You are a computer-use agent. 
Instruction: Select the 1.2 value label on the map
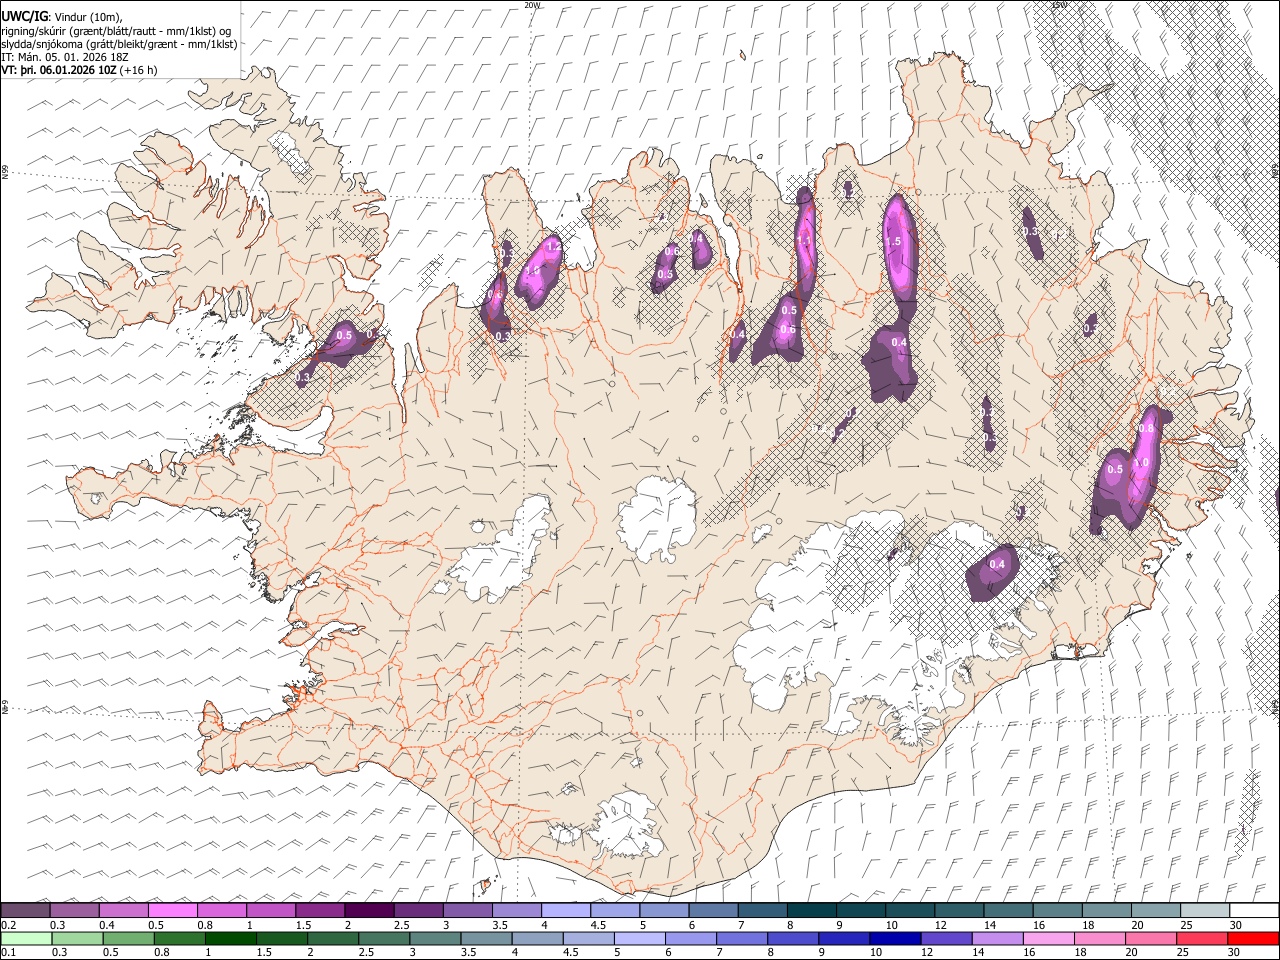(553, 247)
